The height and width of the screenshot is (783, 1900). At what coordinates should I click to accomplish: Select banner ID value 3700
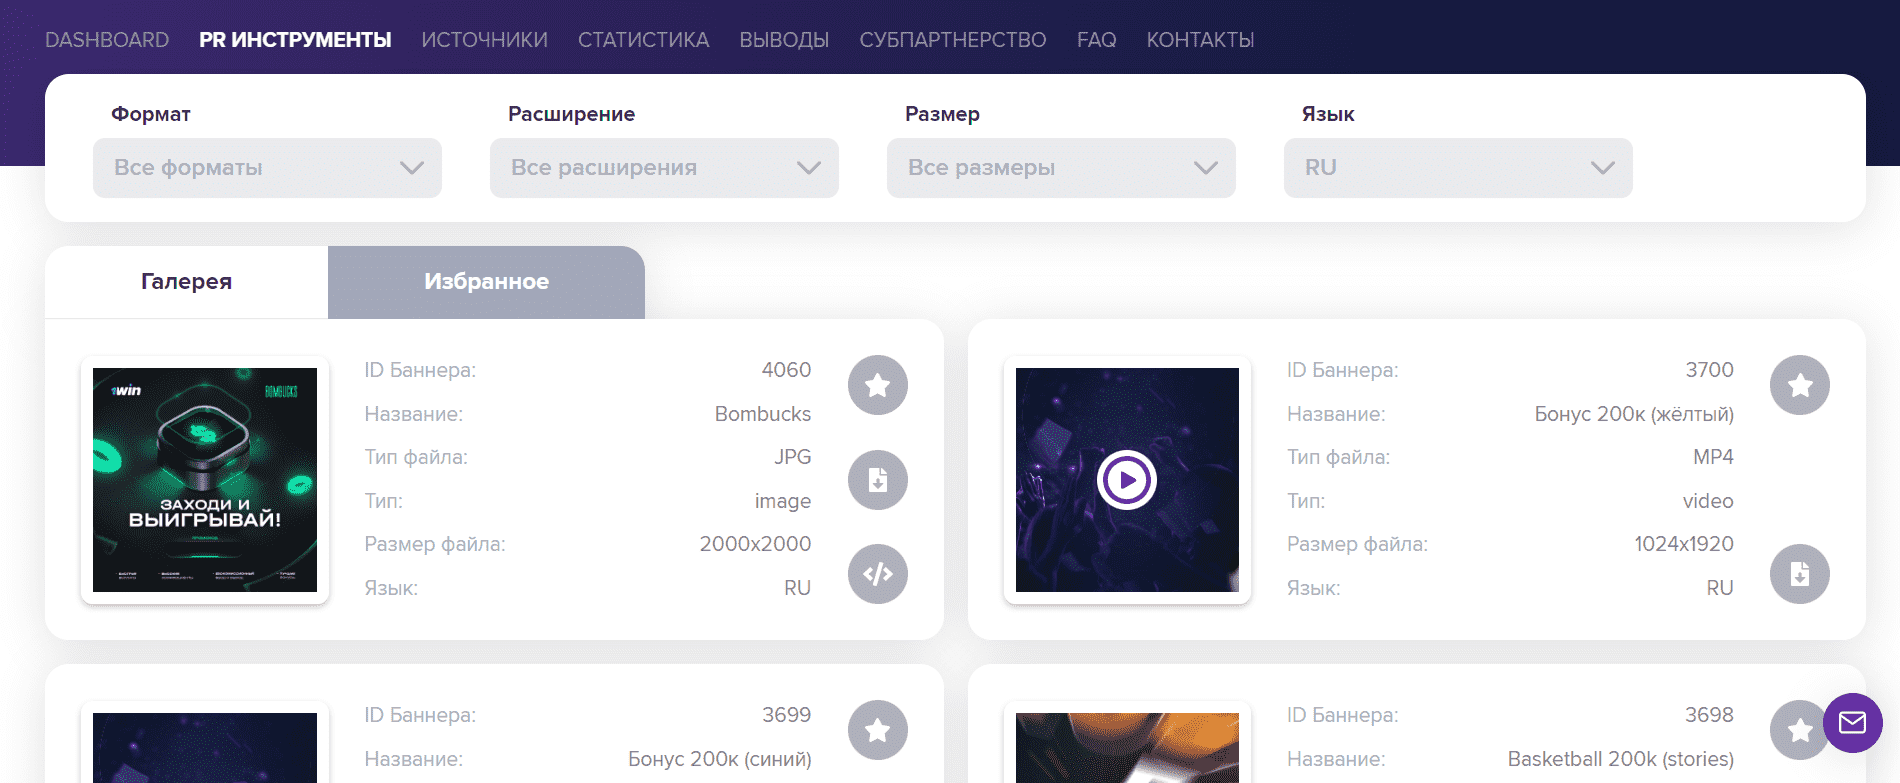(1709, 370)
